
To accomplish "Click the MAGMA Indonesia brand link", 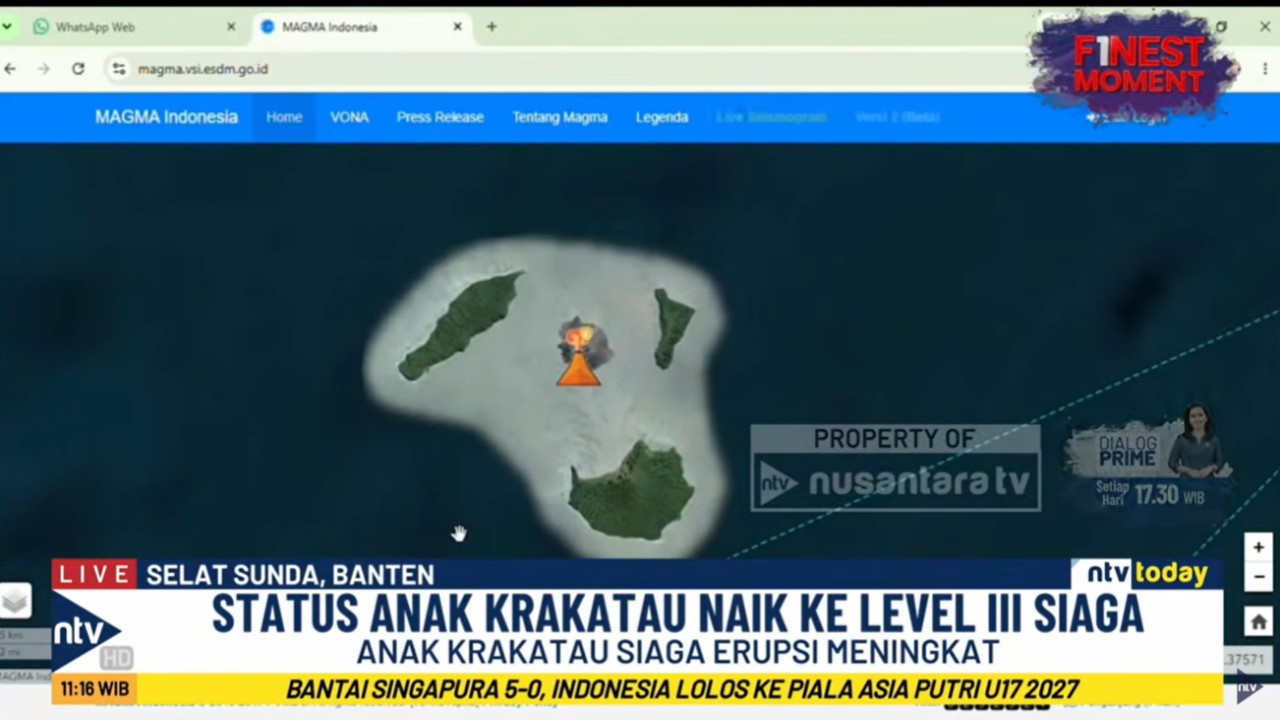I will point(166,117).
